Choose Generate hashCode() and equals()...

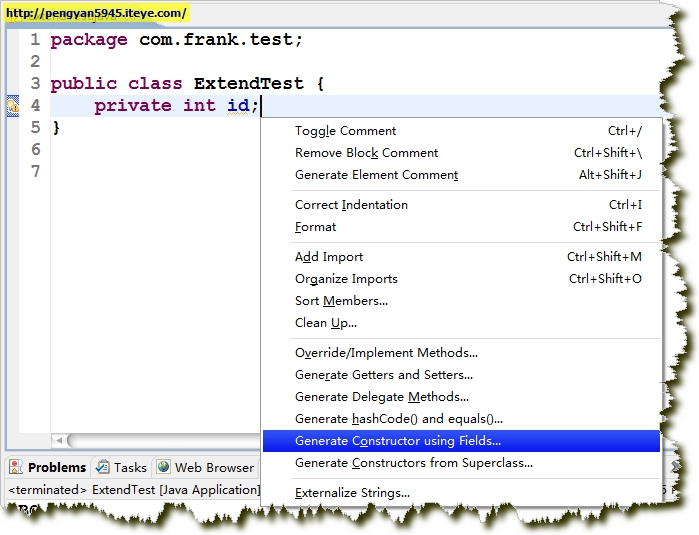click(461, 419)
